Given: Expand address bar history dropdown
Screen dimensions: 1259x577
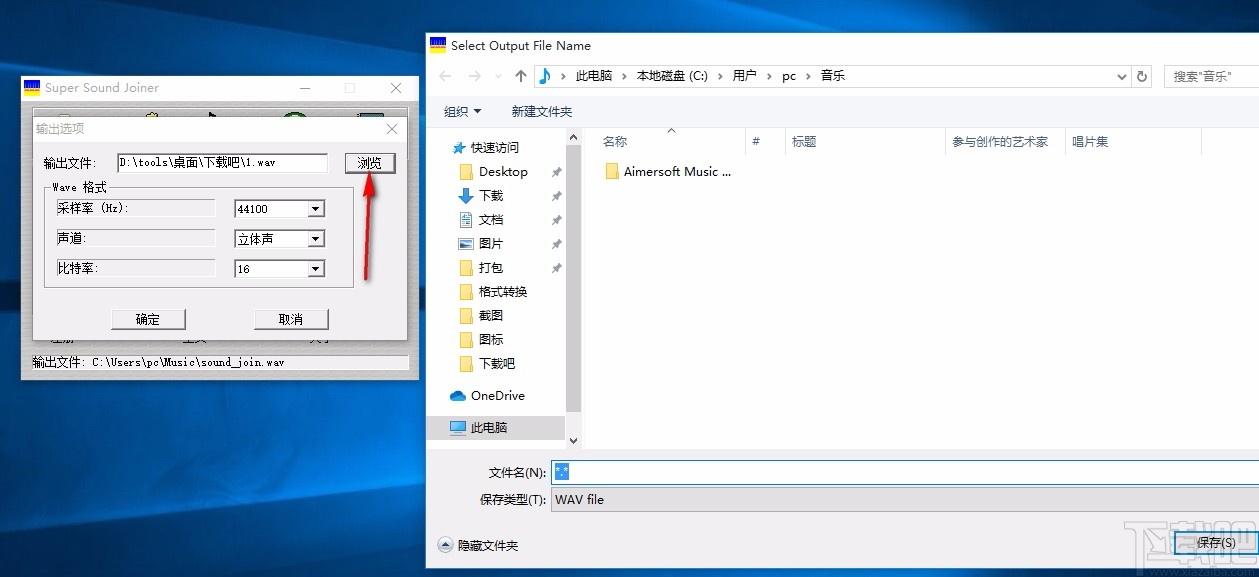Looking at the screenshot, I should point(1121,76).
